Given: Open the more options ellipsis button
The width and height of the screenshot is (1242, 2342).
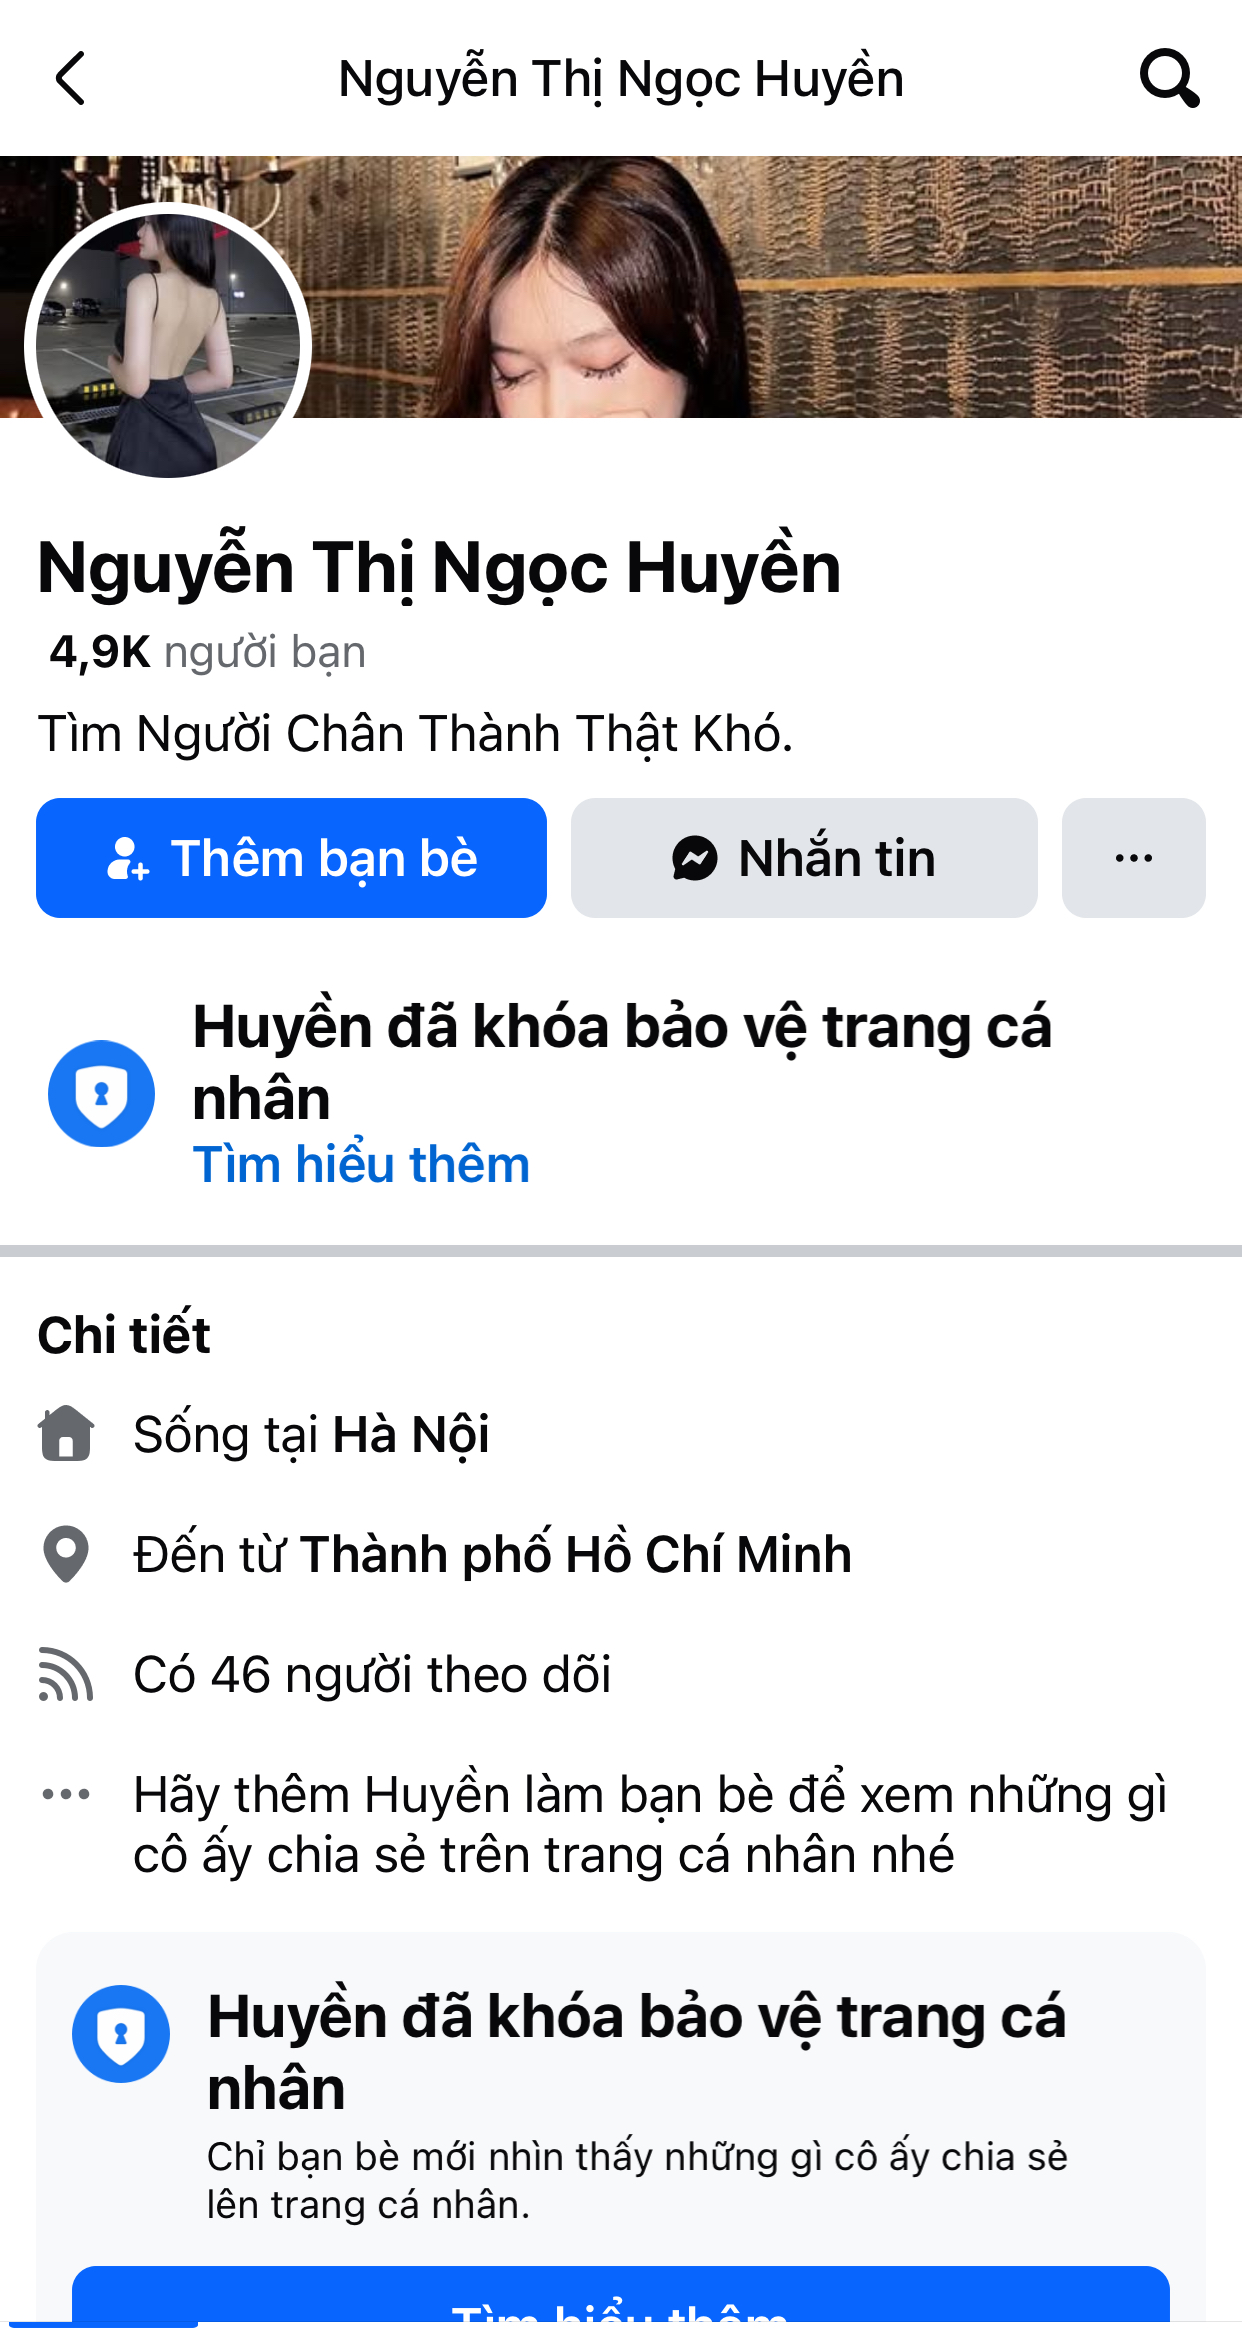Looking at the screenshot, I should (x=1134, y=858).
